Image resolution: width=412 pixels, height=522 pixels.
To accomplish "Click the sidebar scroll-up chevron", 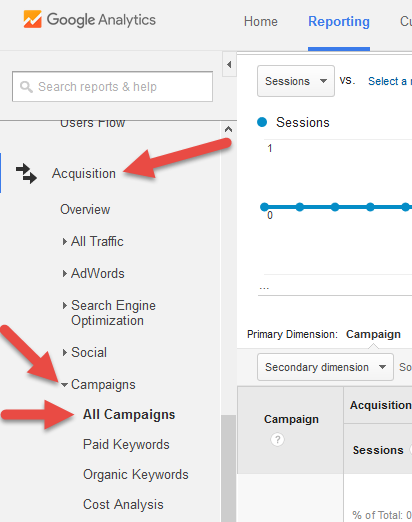I will tap(228, 129).
